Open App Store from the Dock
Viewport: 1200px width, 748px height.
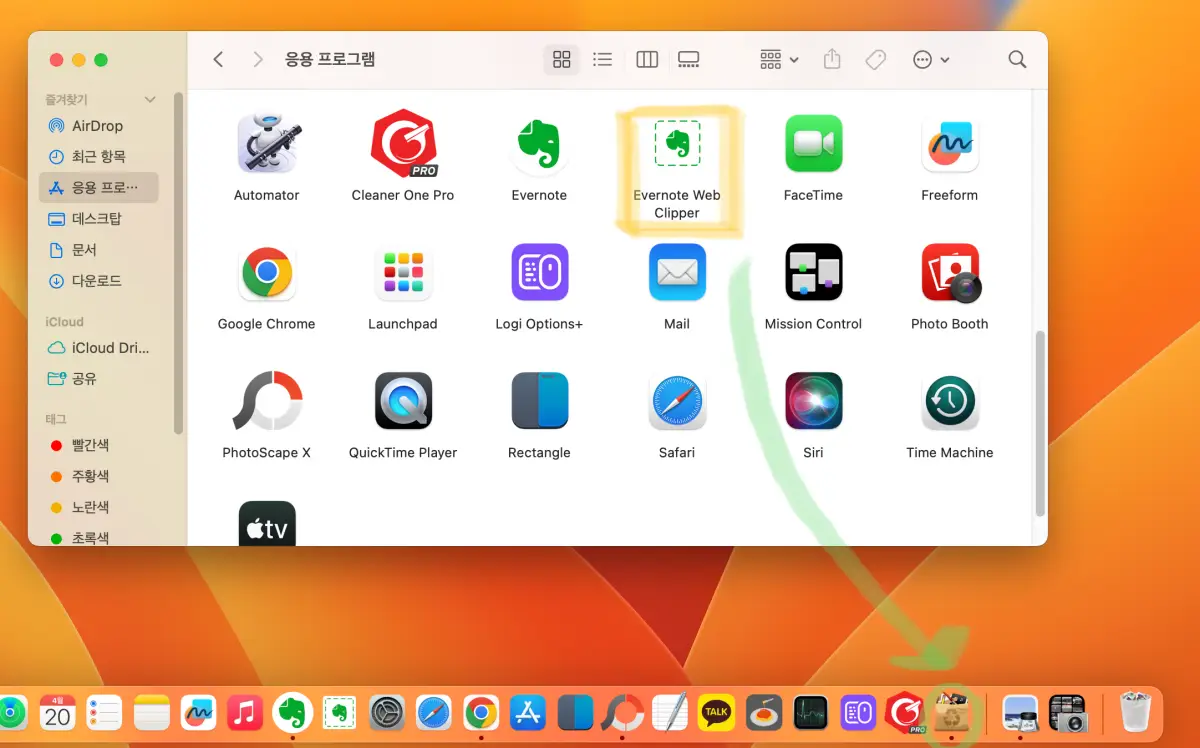tap(528, 712)
